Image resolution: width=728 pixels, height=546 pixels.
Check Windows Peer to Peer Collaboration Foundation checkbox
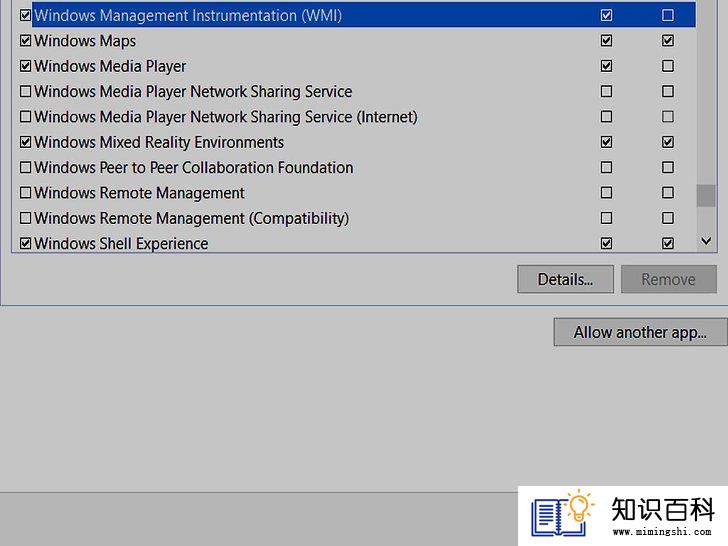coord(26,167)
